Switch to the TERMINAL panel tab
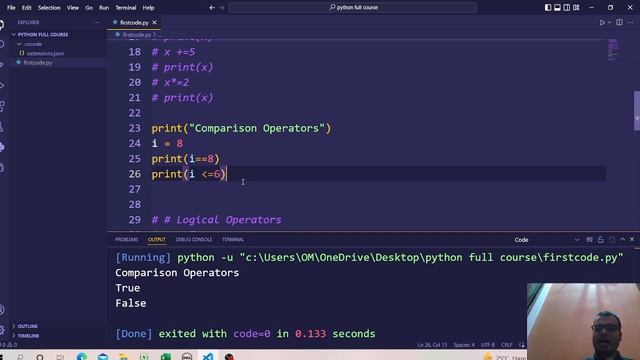Viewport: 640px width, 360px height. [233, 240]
